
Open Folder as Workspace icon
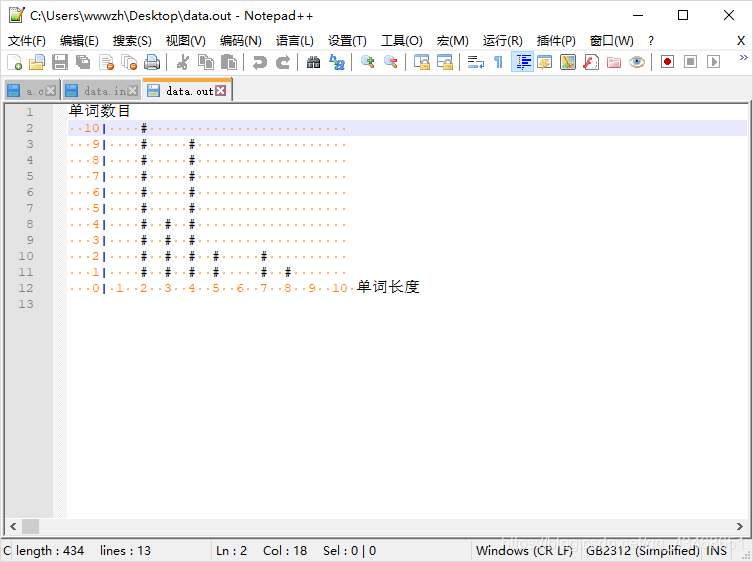614,62
